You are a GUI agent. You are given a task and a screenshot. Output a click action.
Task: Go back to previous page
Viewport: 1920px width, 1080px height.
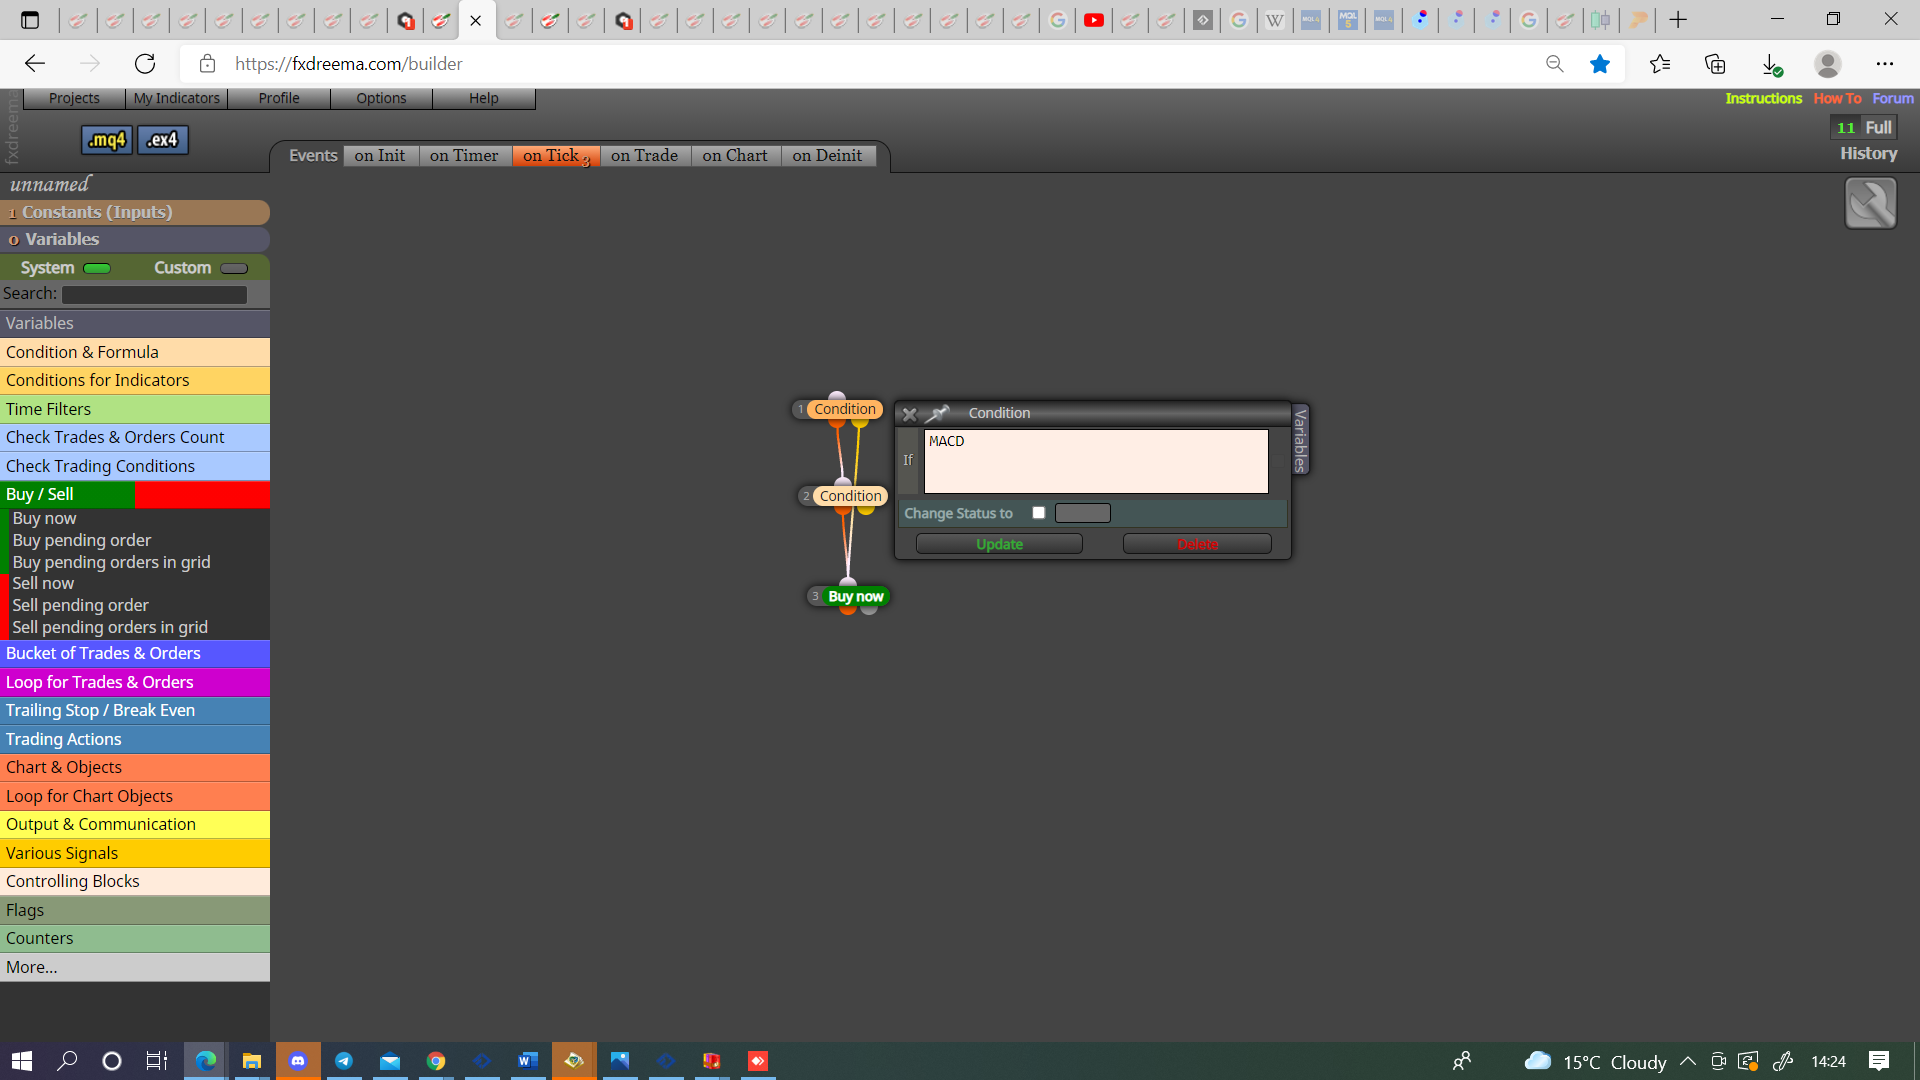click(x=35, y=64)
